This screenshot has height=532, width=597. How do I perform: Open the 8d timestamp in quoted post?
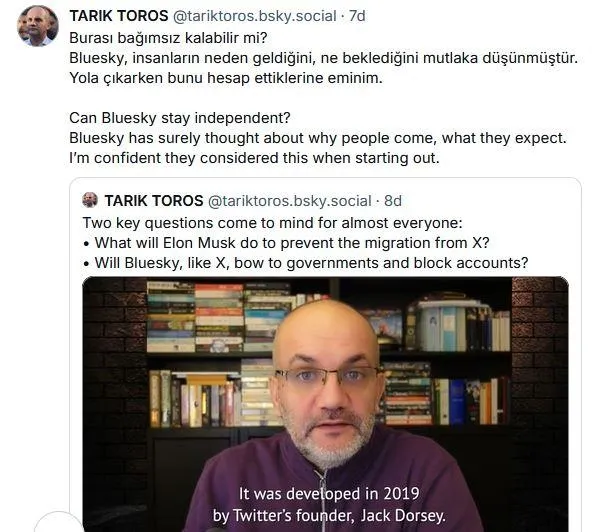click(x=393, y=201)
